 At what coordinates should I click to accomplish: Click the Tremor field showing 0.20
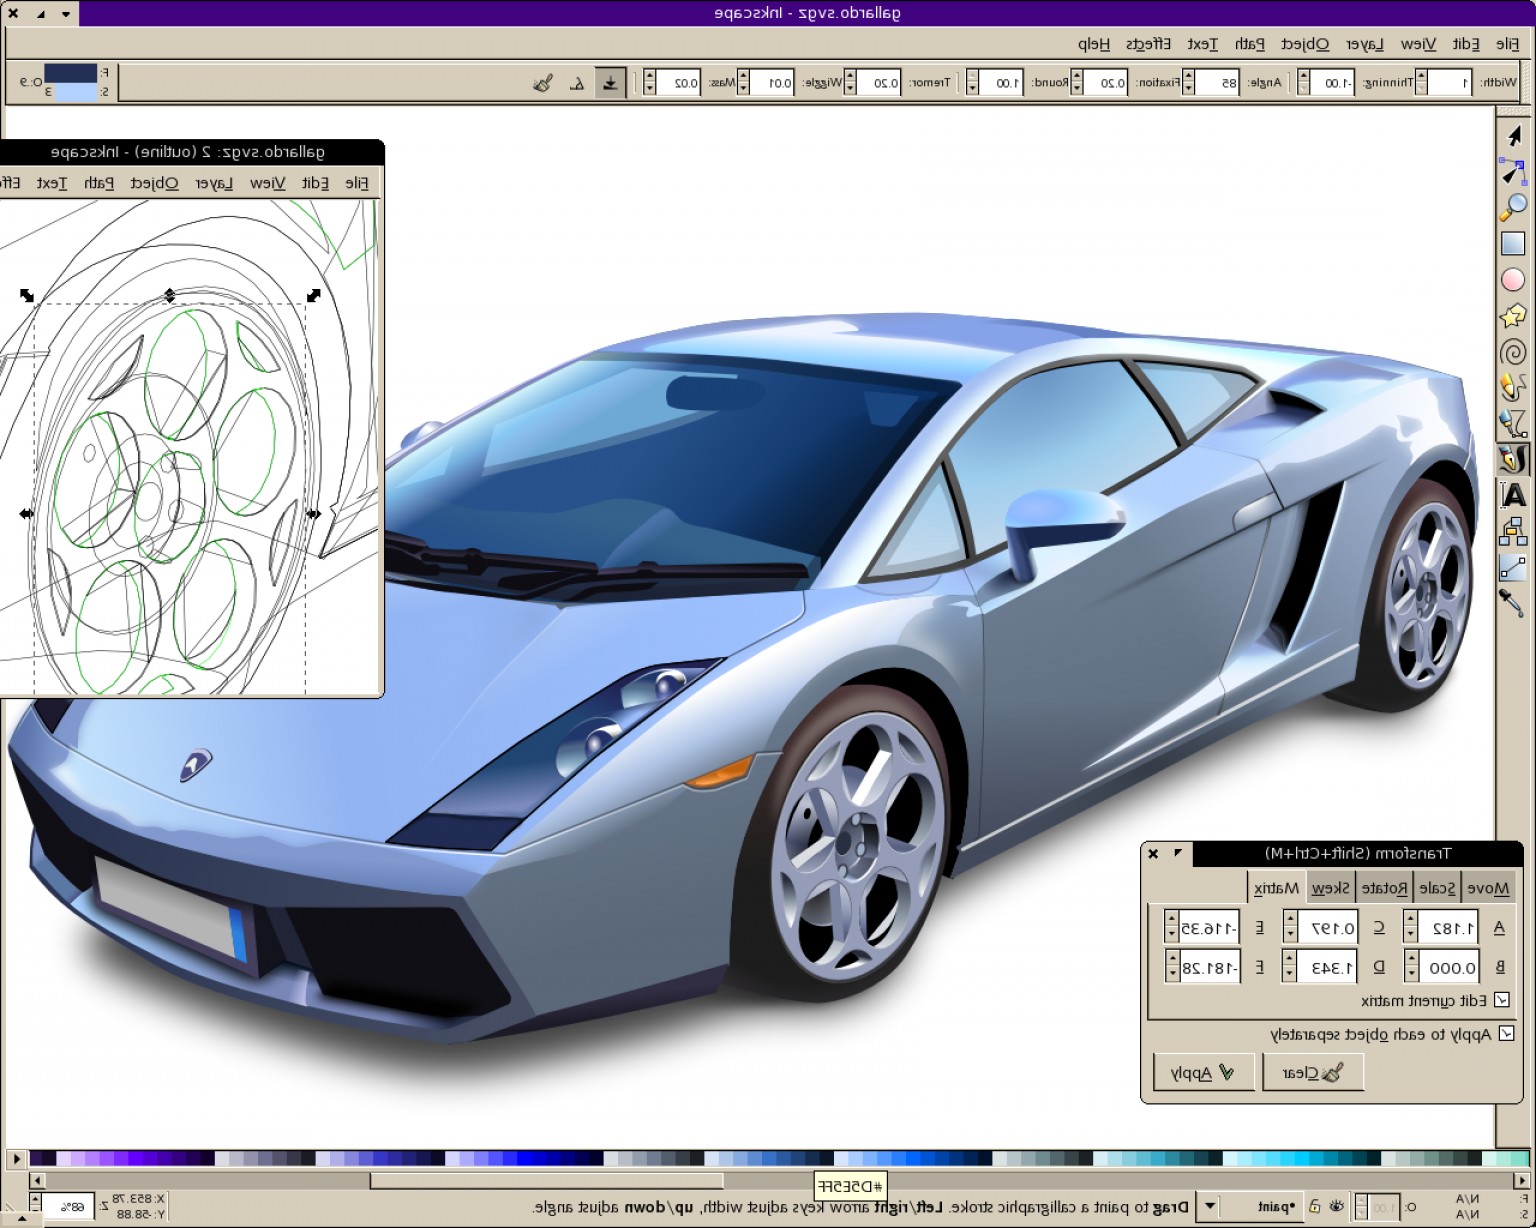(878, 83)
